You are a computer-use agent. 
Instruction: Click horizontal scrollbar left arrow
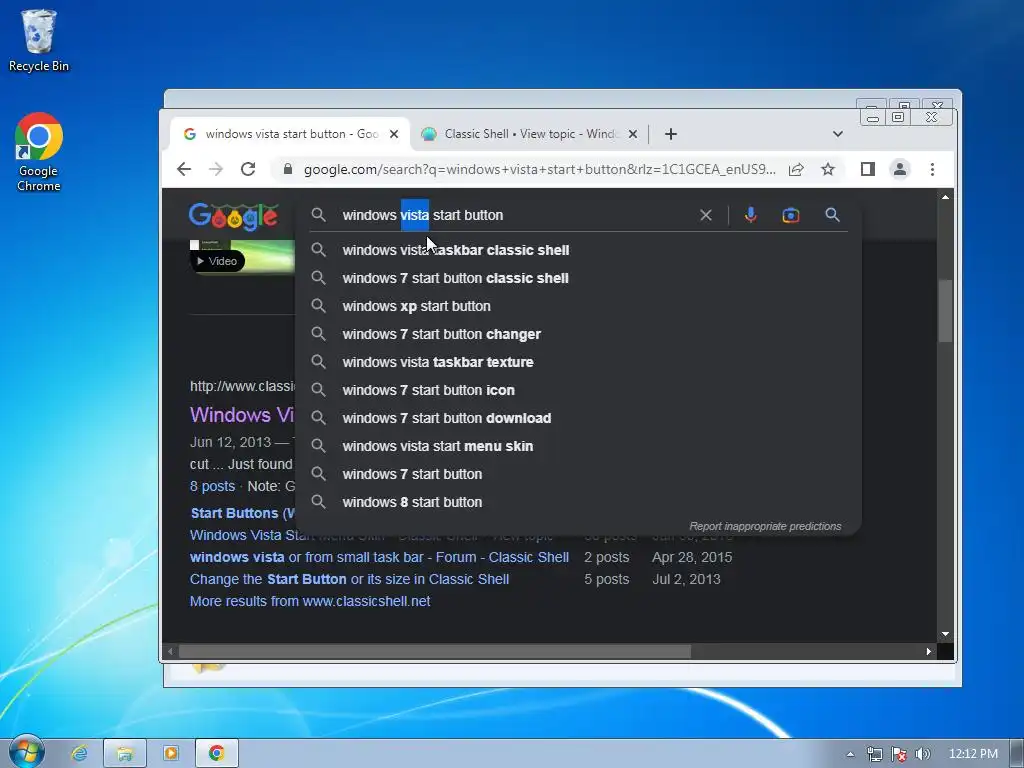point(170,652)
